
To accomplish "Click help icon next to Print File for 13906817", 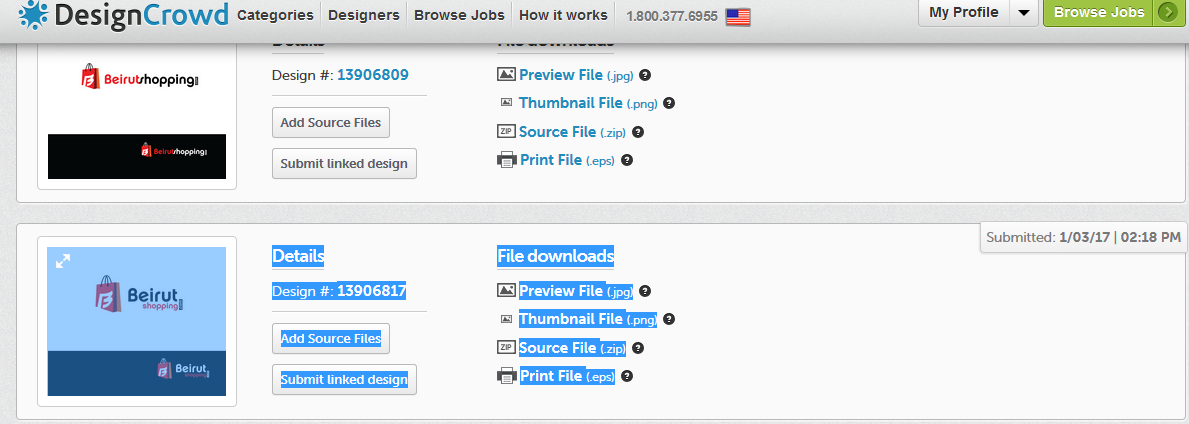I will (627, 376).
